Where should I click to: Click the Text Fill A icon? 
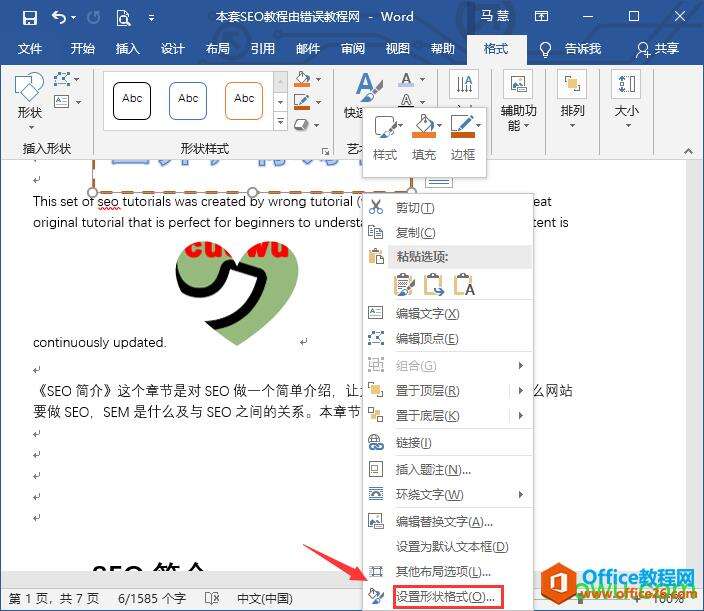point(406,80)
